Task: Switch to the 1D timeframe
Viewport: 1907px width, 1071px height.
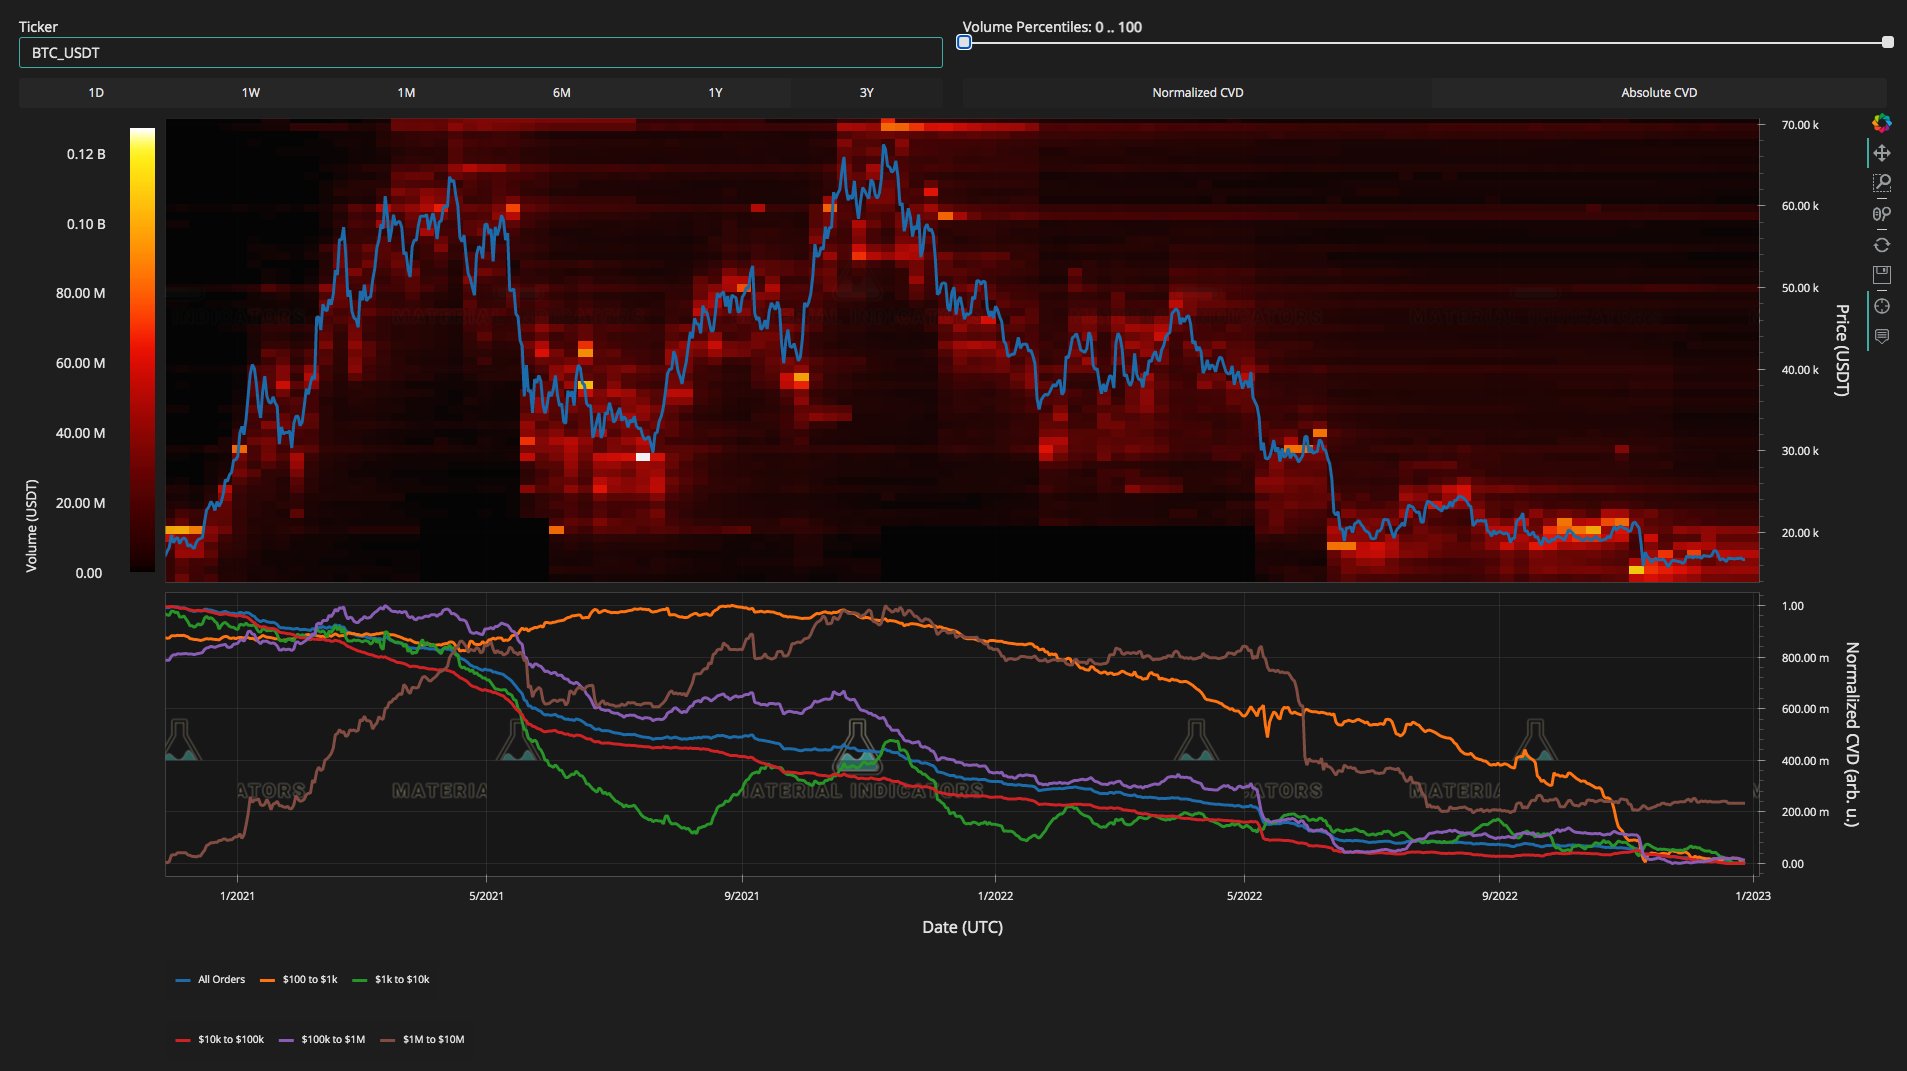Action: click(x=96, y=93)
